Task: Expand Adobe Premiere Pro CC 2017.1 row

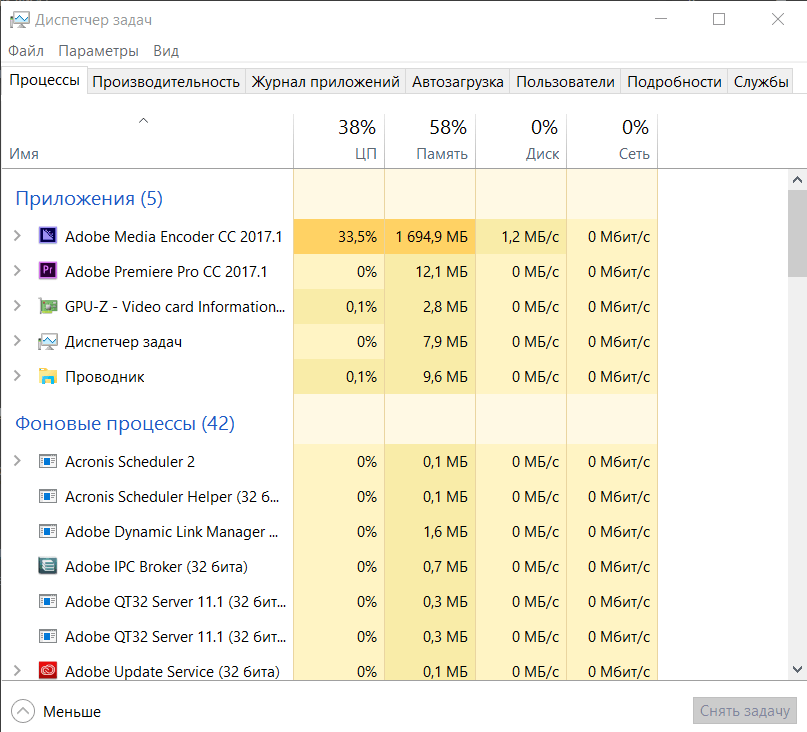Action: [17, 271]
